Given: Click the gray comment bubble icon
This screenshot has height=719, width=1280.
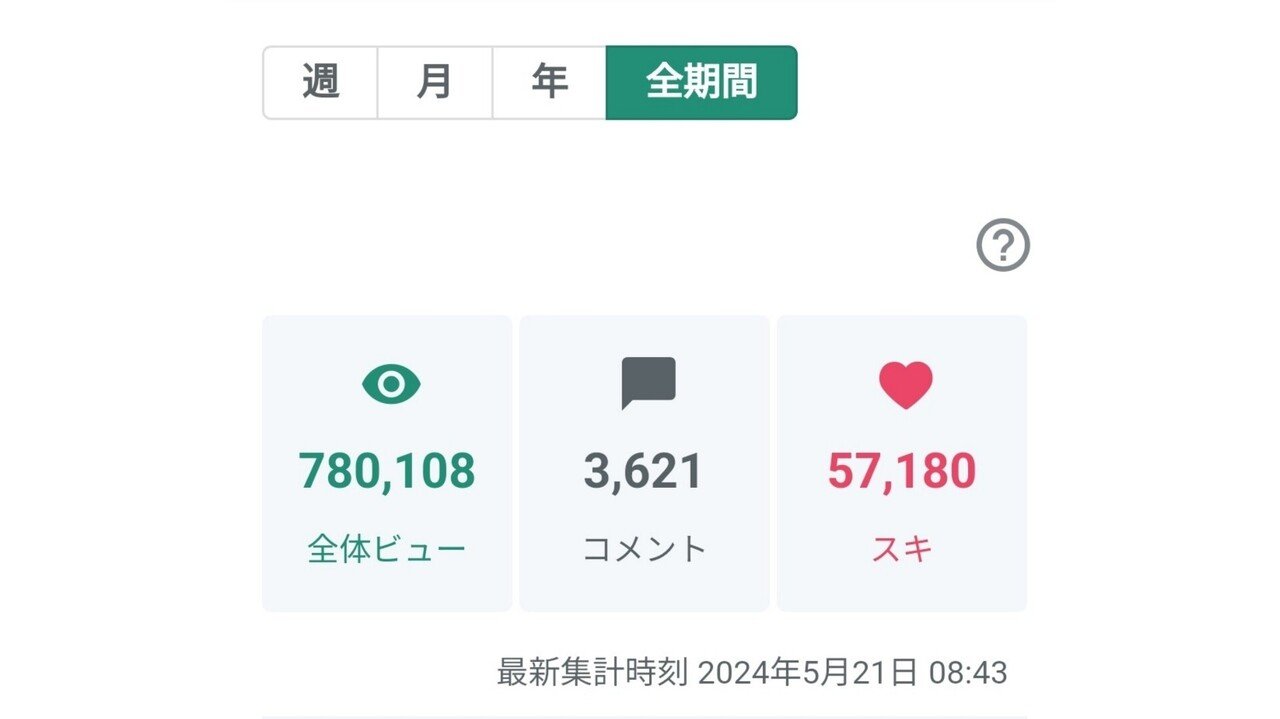Looking at the screenshot, I should click(x=648, y=383).
